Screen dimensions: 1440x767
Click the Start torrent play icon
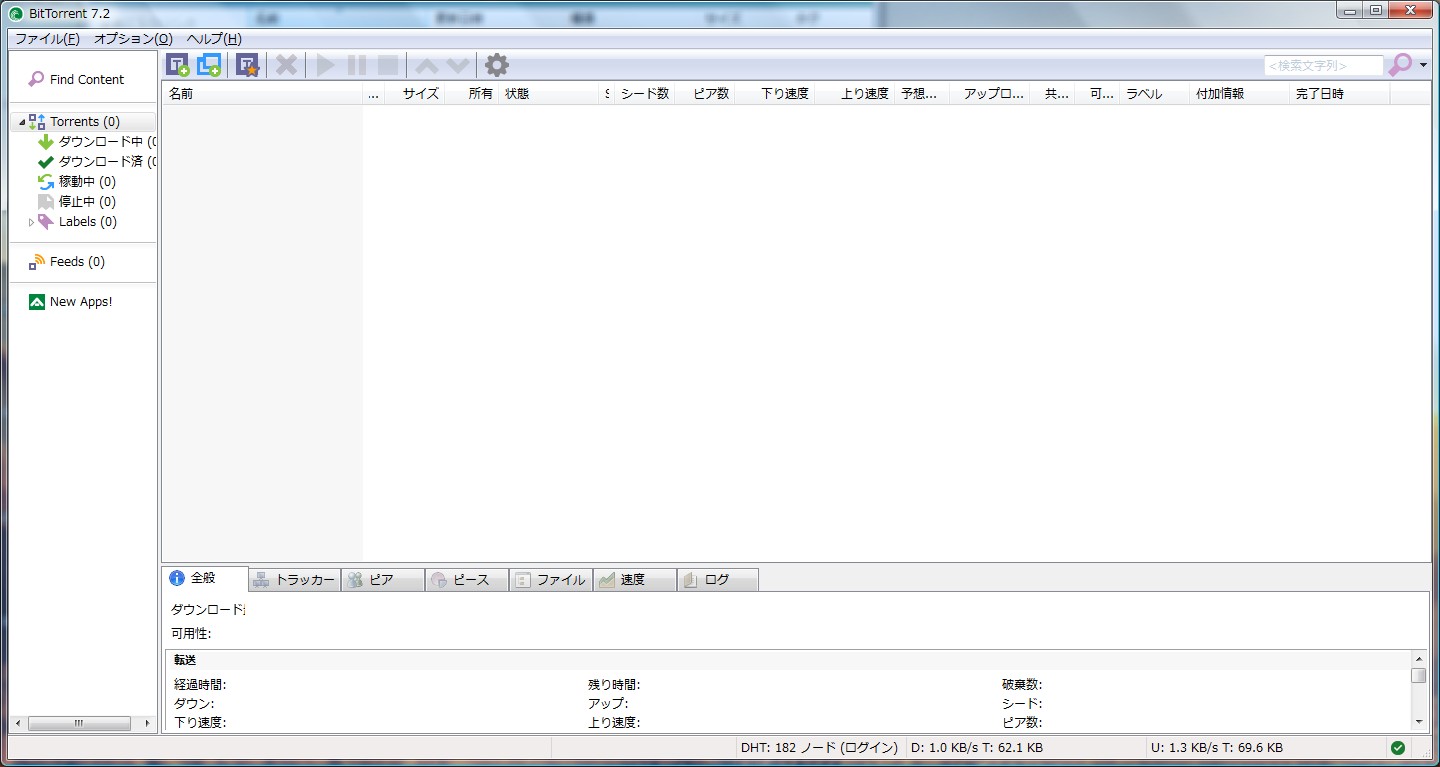(x=325, y=65)
